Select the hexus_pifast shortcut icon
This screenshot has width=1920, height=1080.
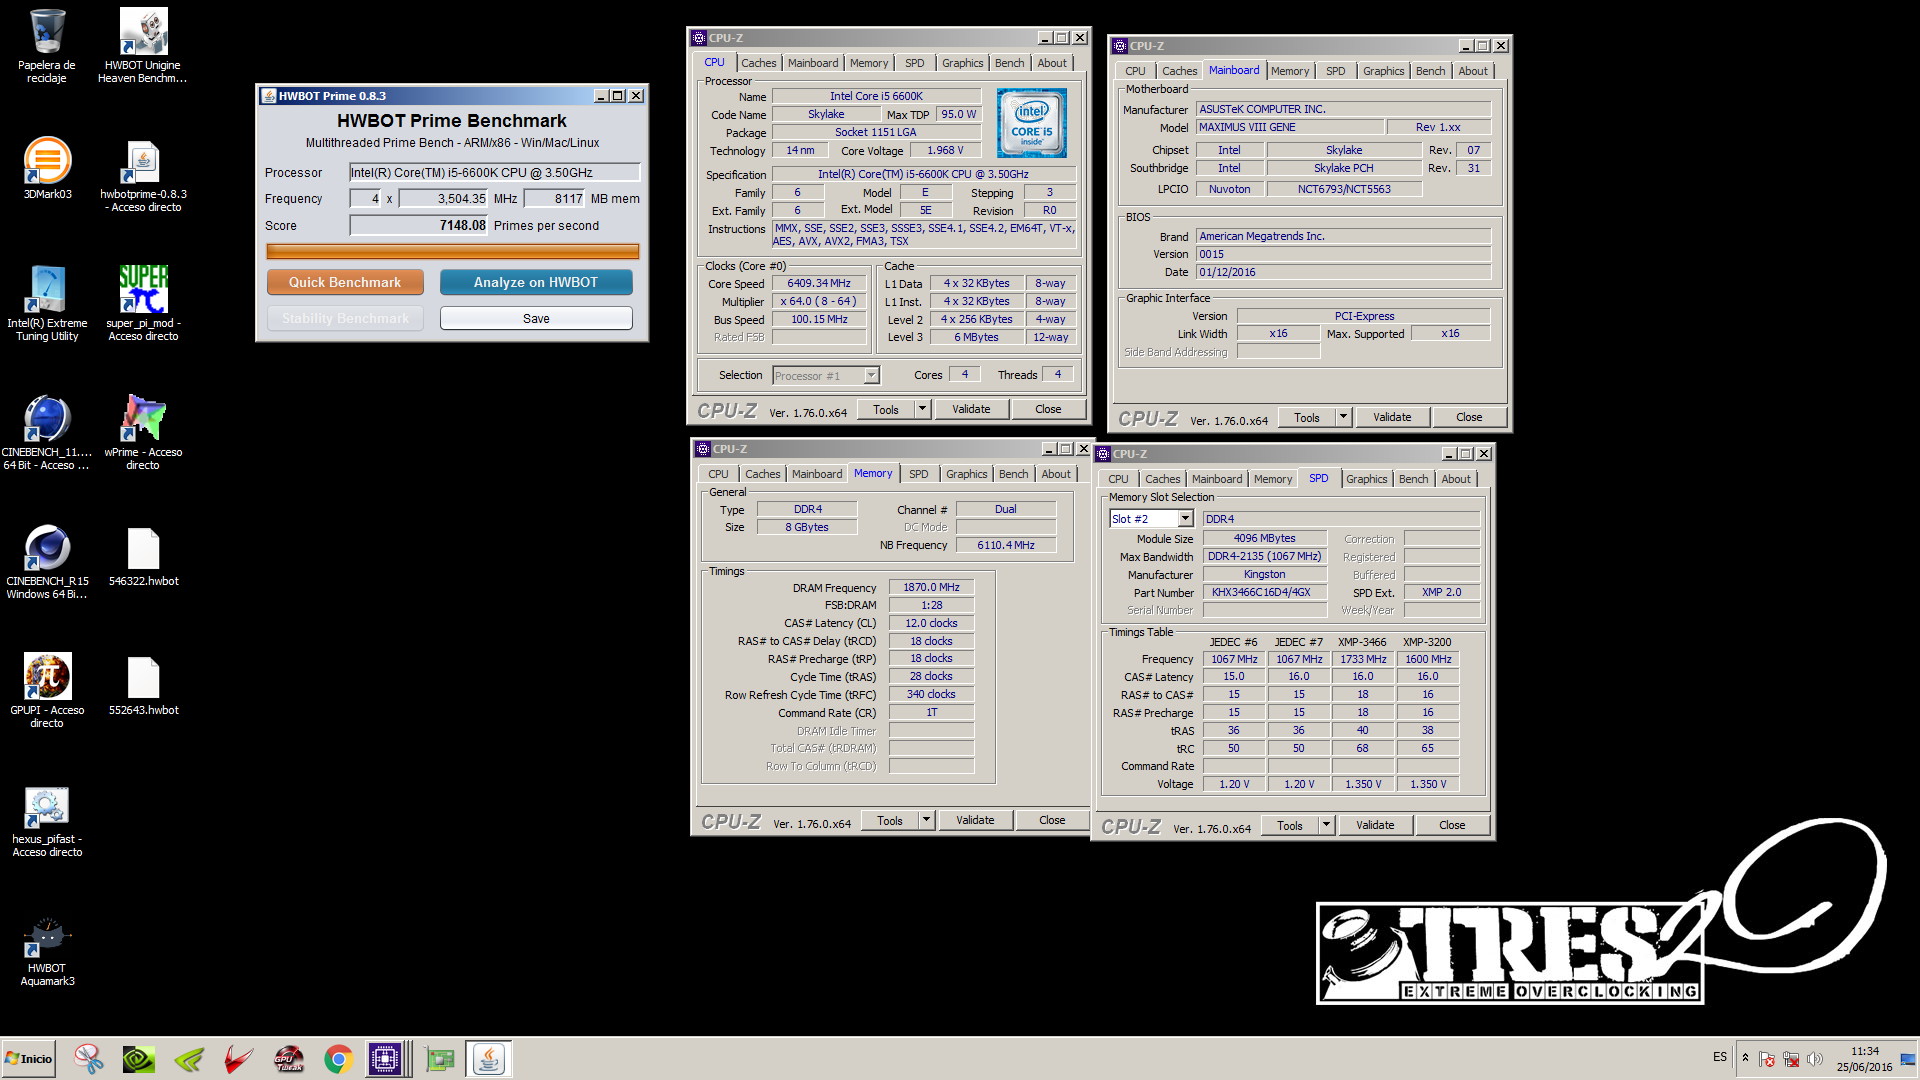47,820
